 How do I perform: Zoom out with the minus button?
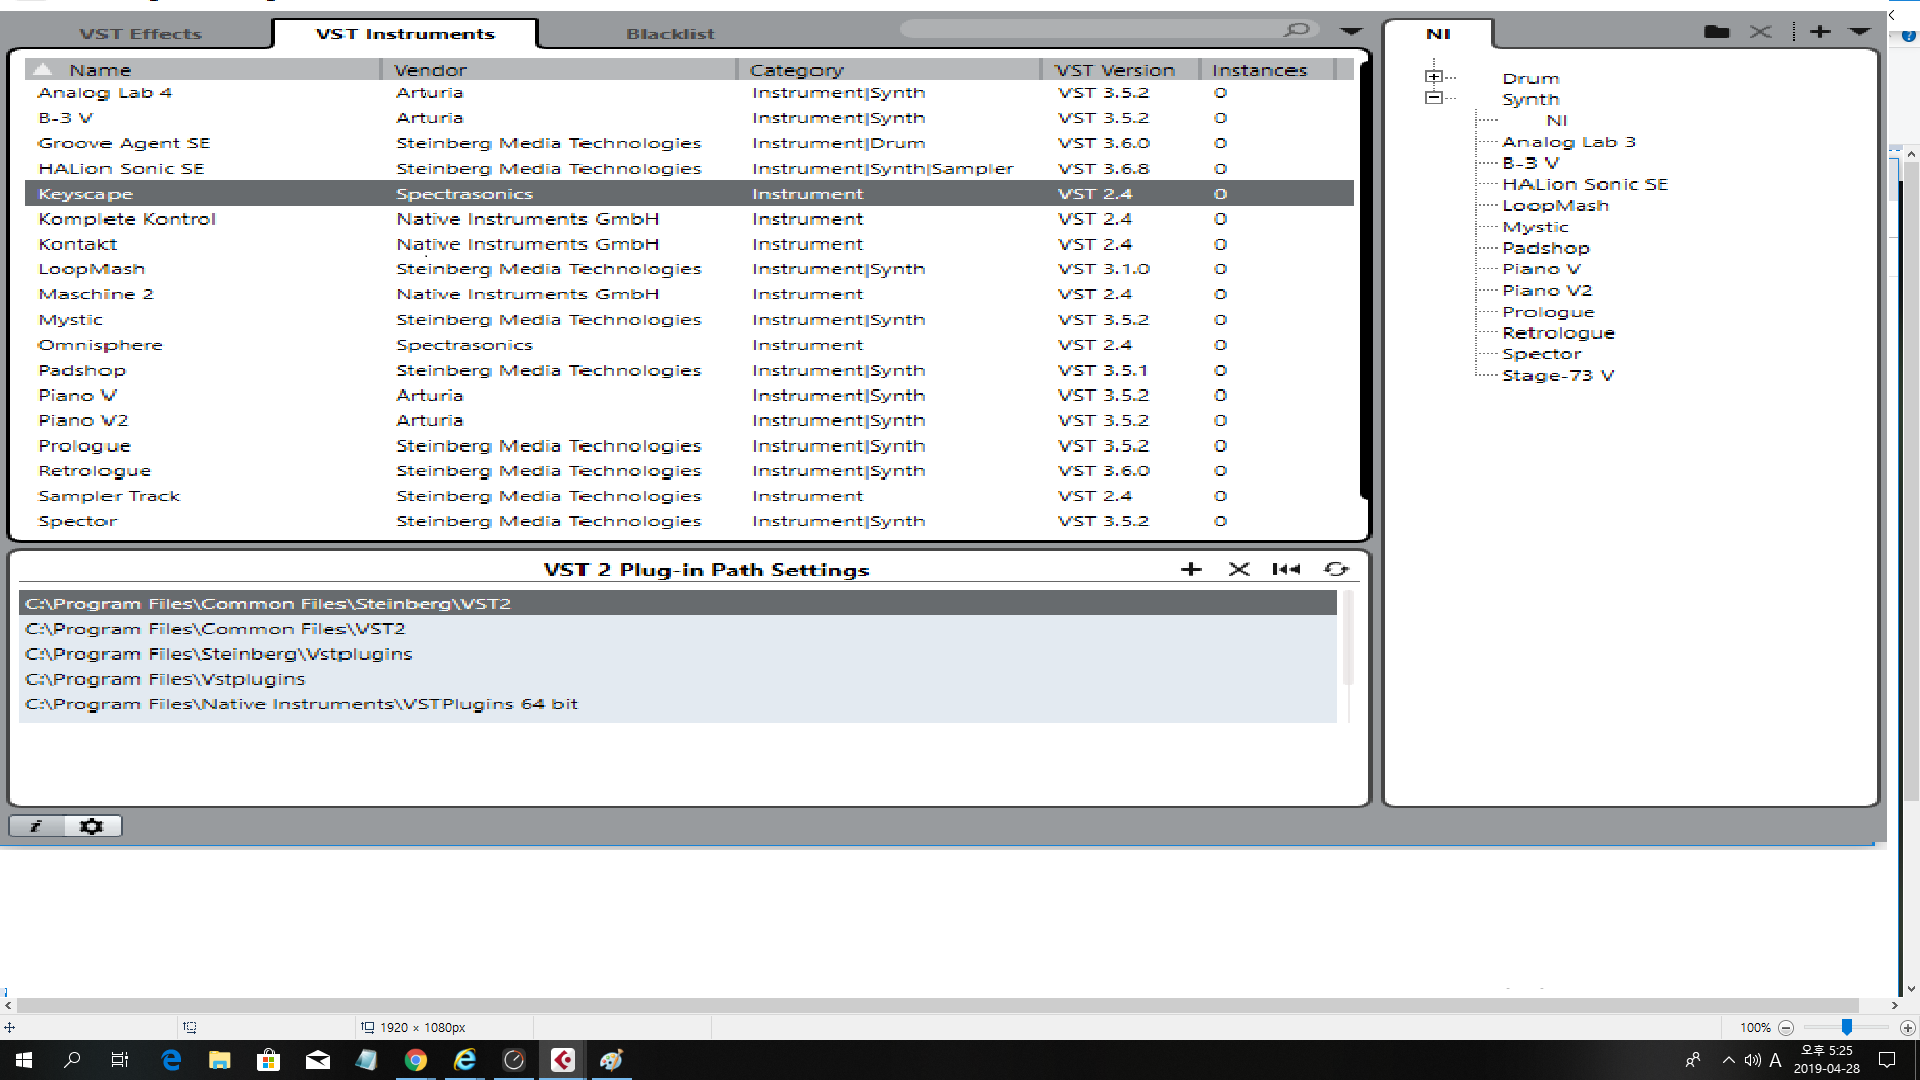1786,1027
